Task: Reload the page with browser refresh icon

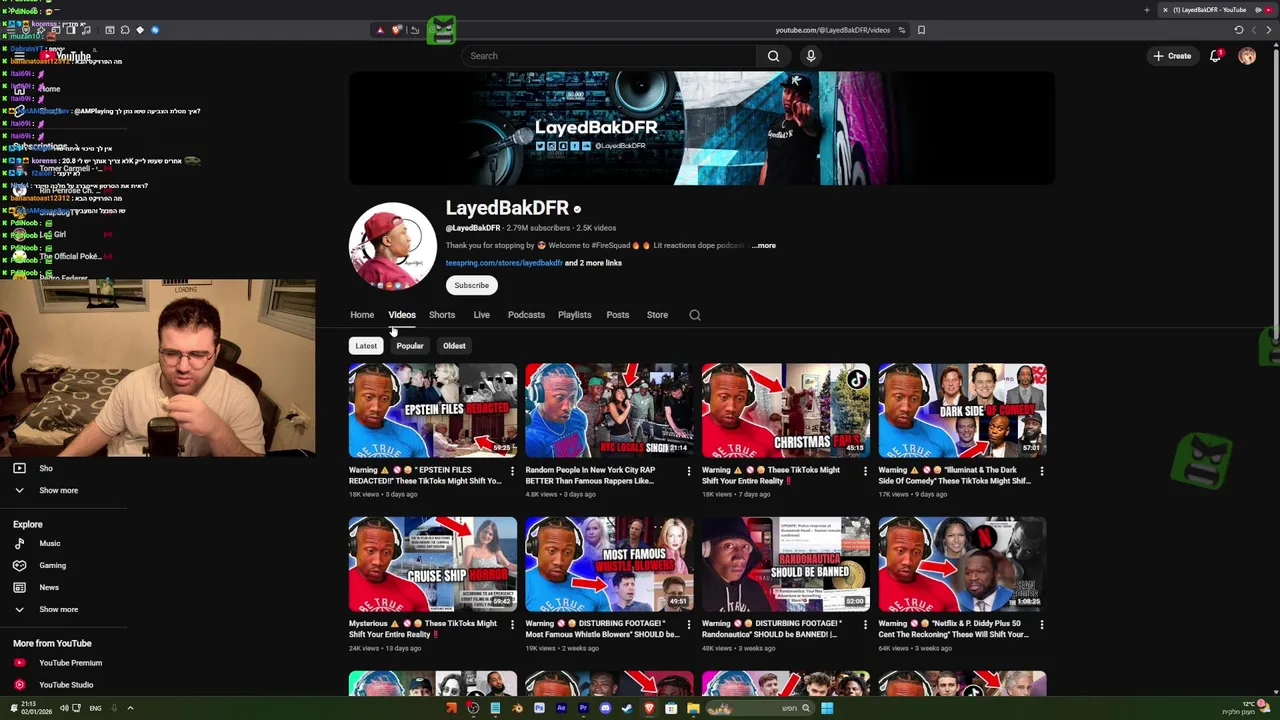Action: (1239, 30)
